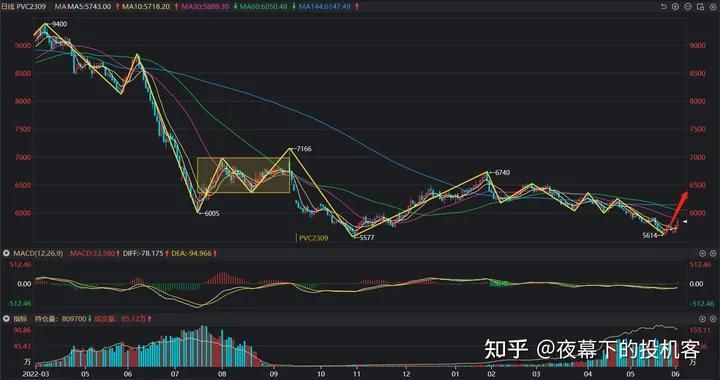
Task: Click the 09 month tick on time axis
Action: coord(273,374)
